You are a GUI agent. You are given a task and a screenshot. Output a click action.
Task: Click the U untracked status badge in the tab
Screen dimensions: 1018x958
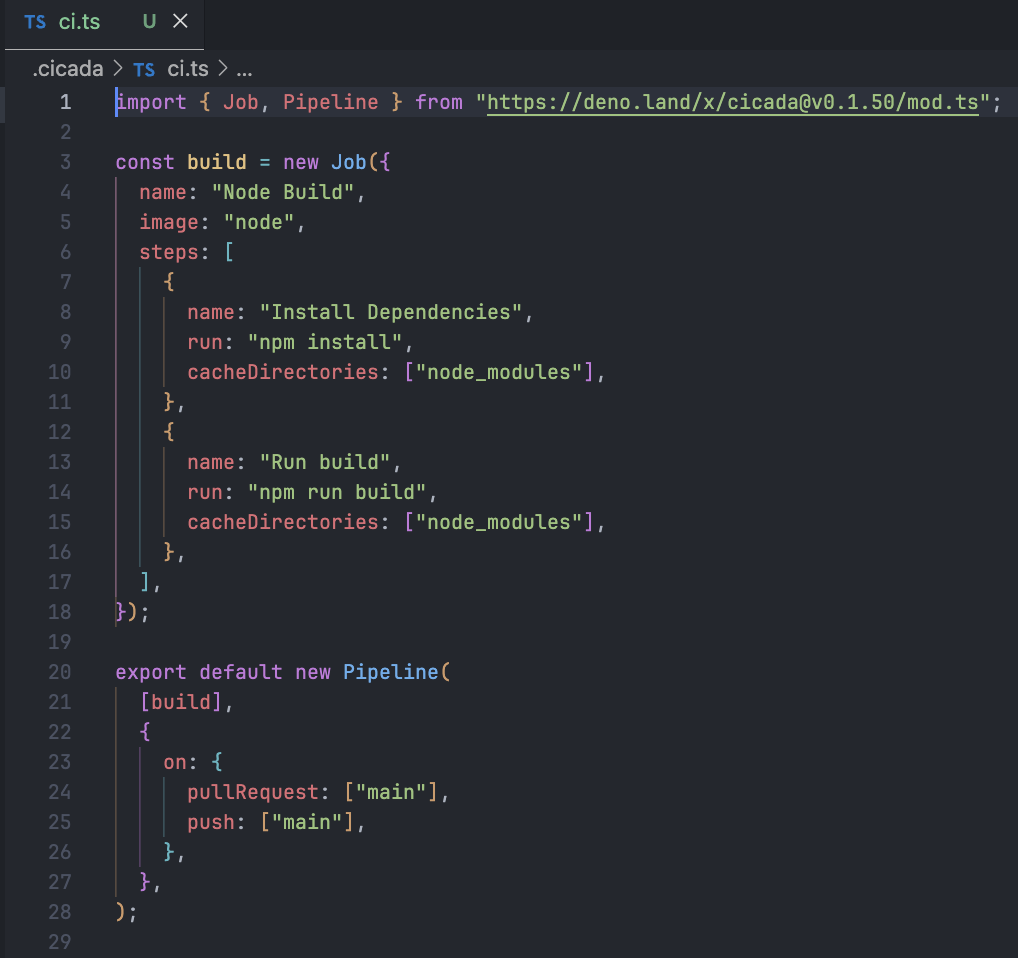(149, 22)
